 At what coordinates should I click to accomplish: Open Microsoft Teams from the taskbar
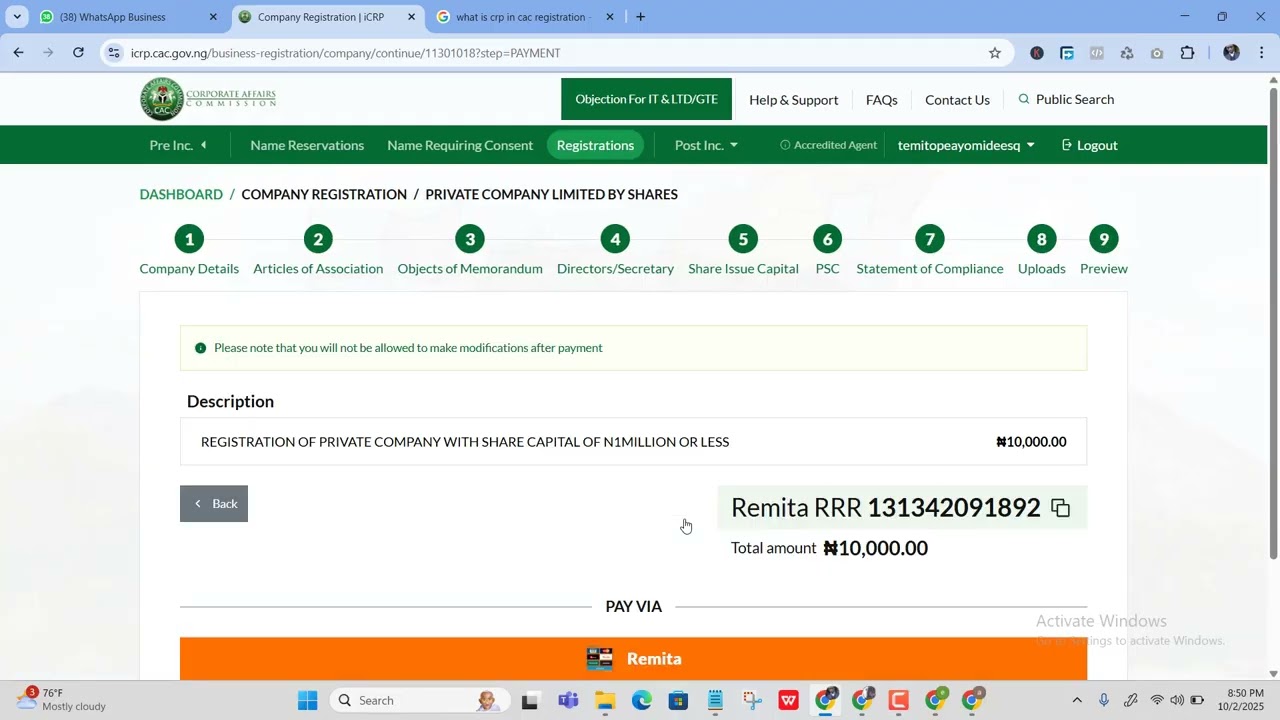pyautogui.click(x=568, y=700)
